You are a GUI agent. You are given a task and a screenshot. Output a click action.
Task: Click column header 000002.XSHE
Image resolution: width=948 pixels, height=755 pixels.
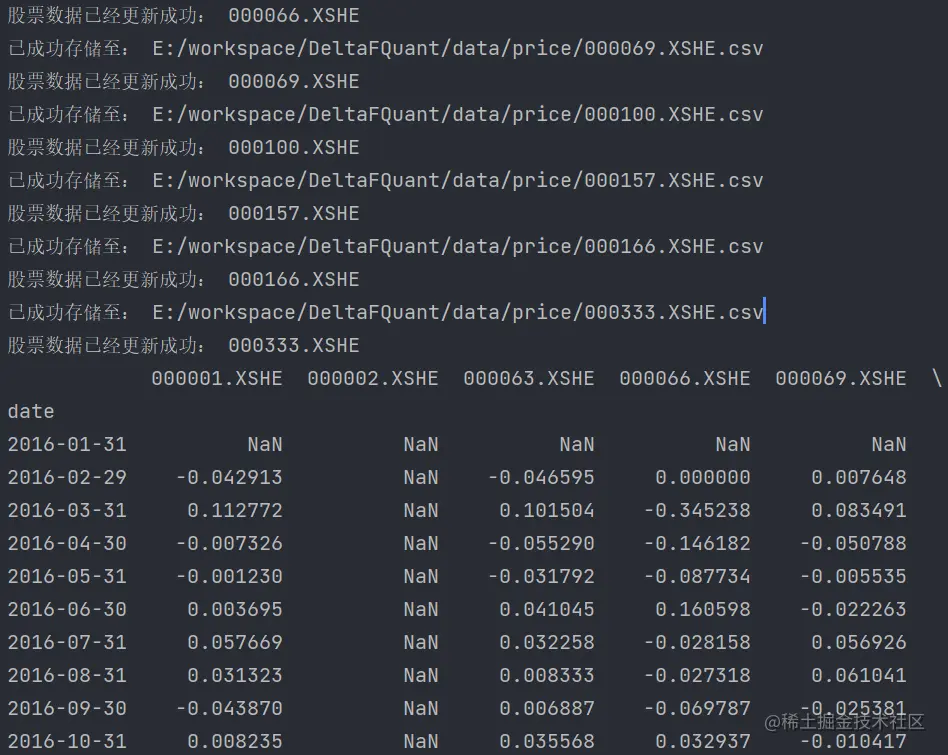point(373,378)
